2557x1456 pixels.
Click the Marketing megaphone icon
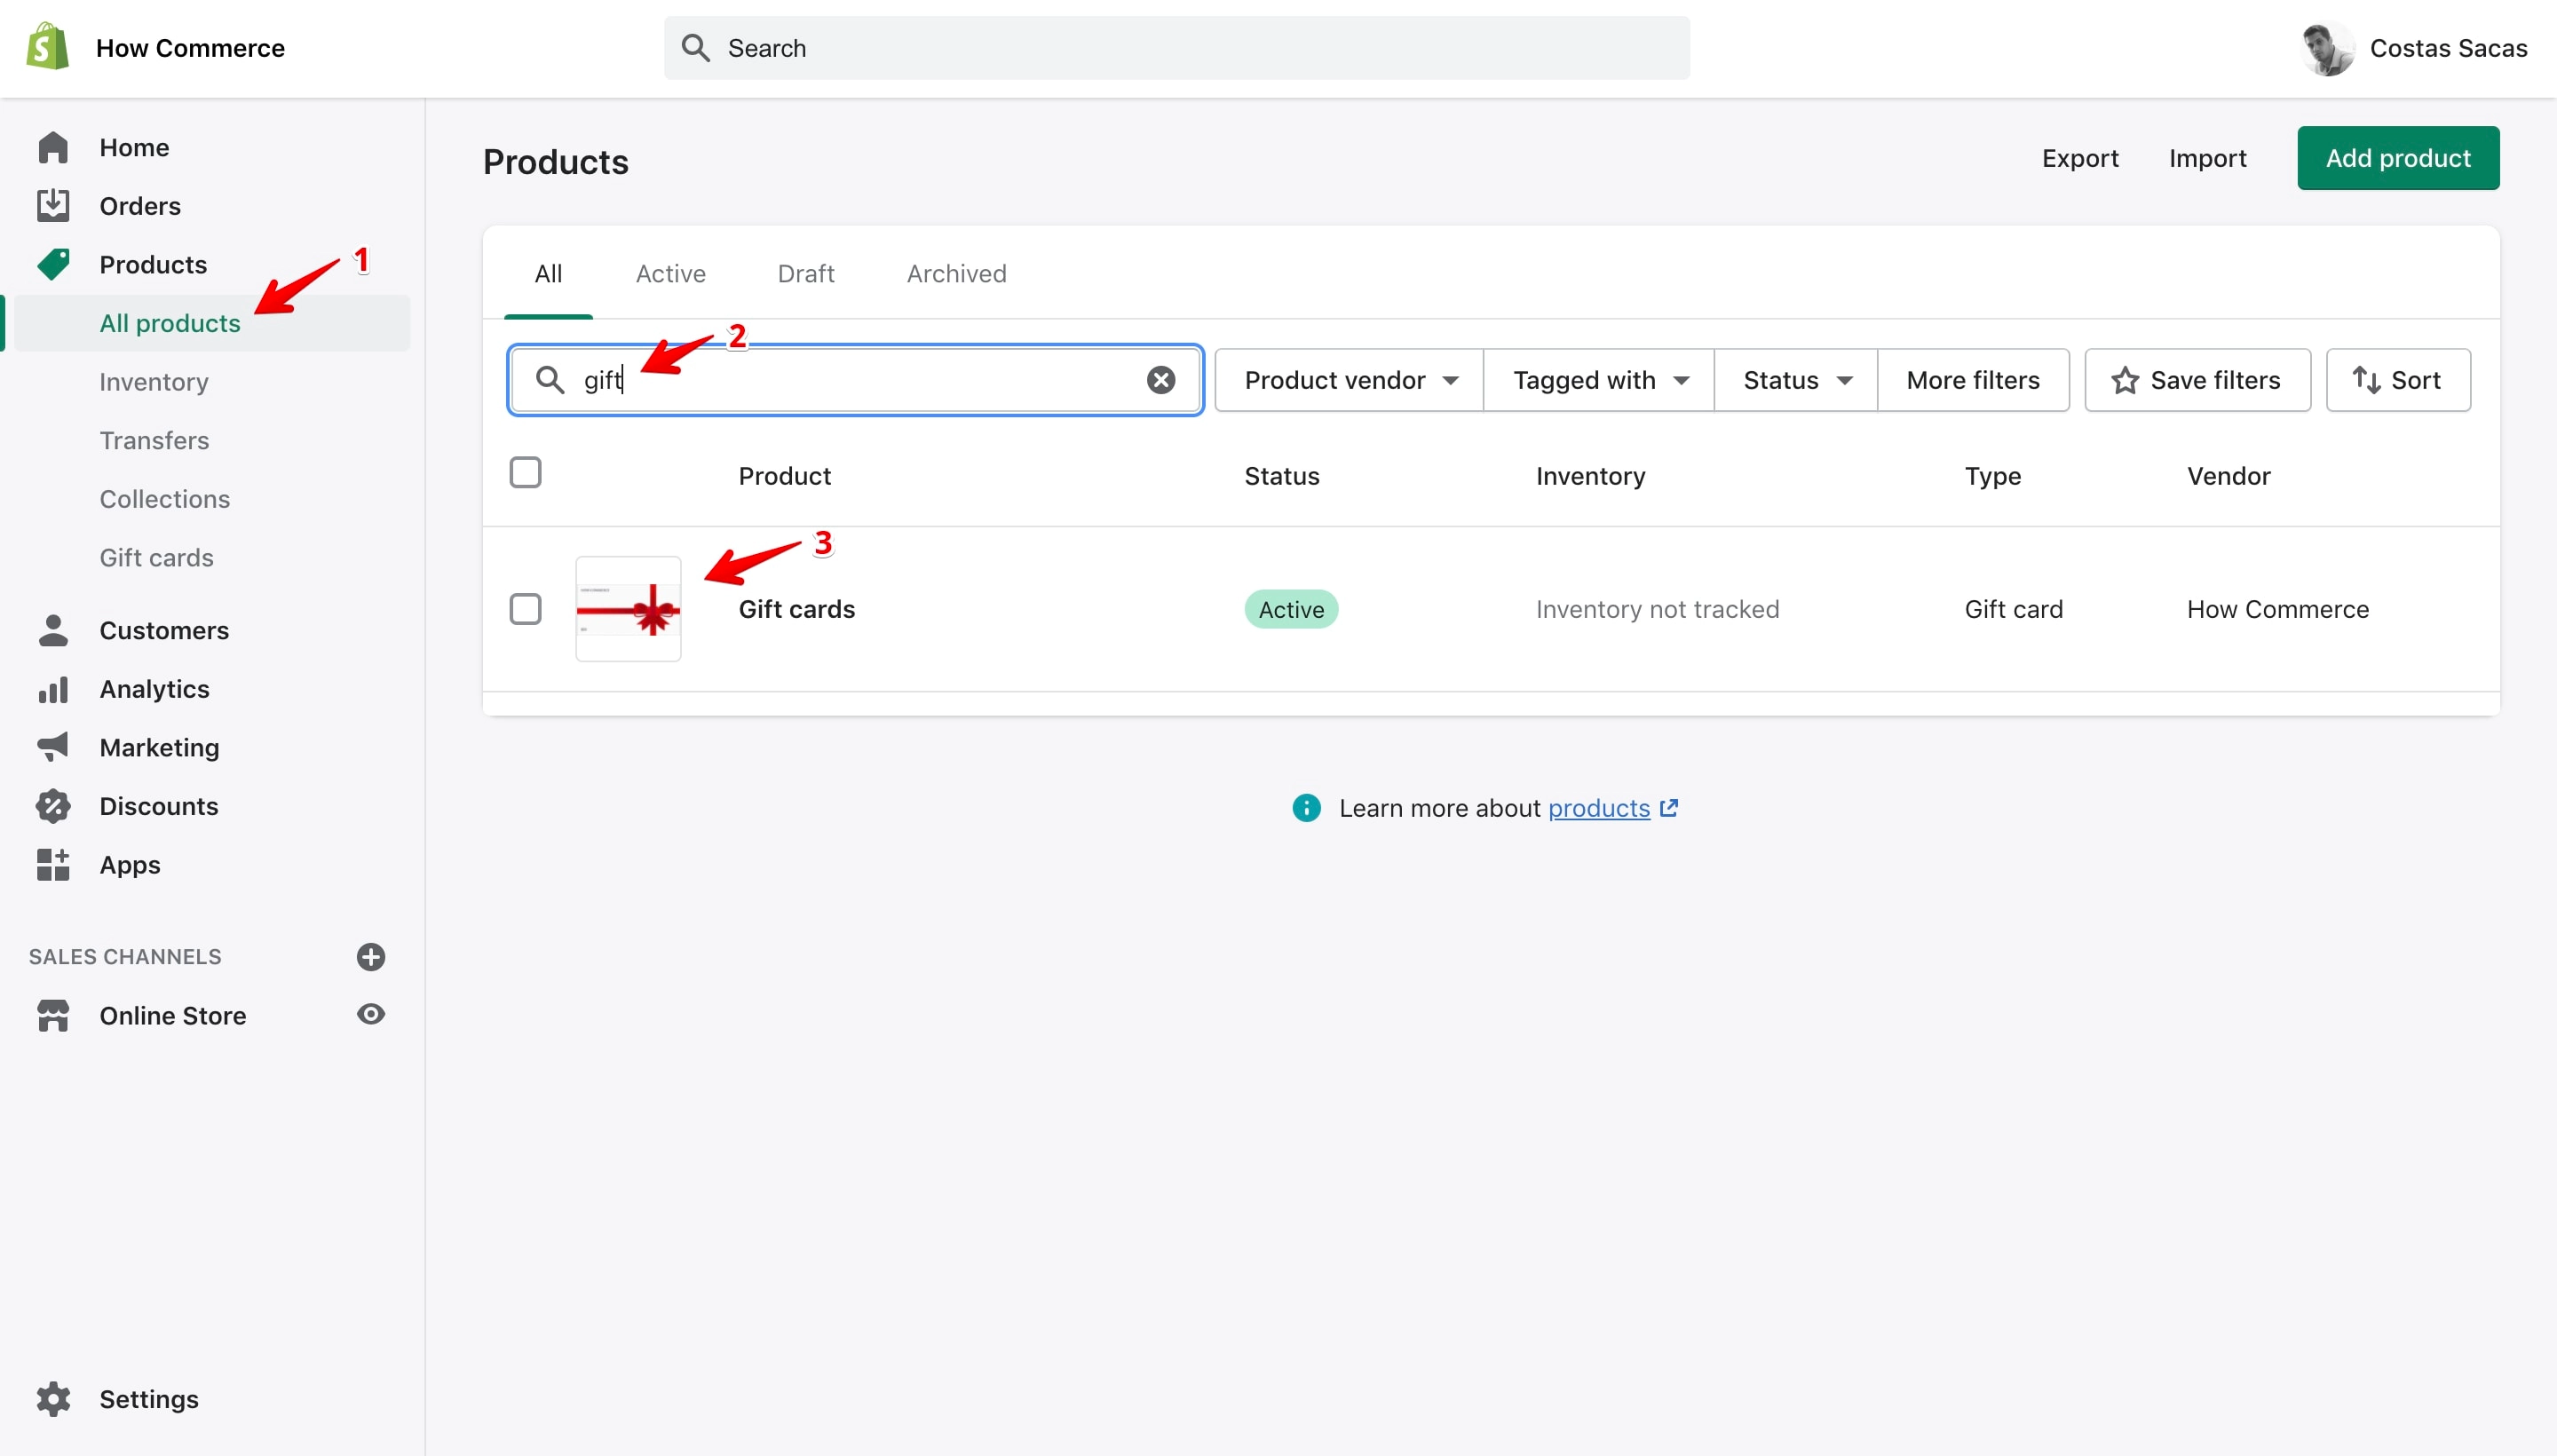tap(53, 747)
